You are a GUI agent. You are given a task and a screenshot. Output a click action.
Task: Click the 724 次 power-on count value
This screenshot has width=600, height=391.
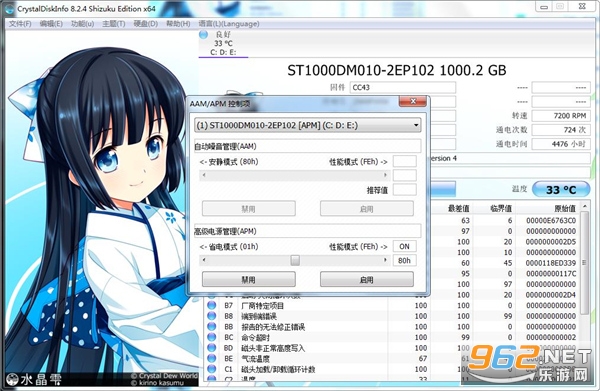point(561,130)
